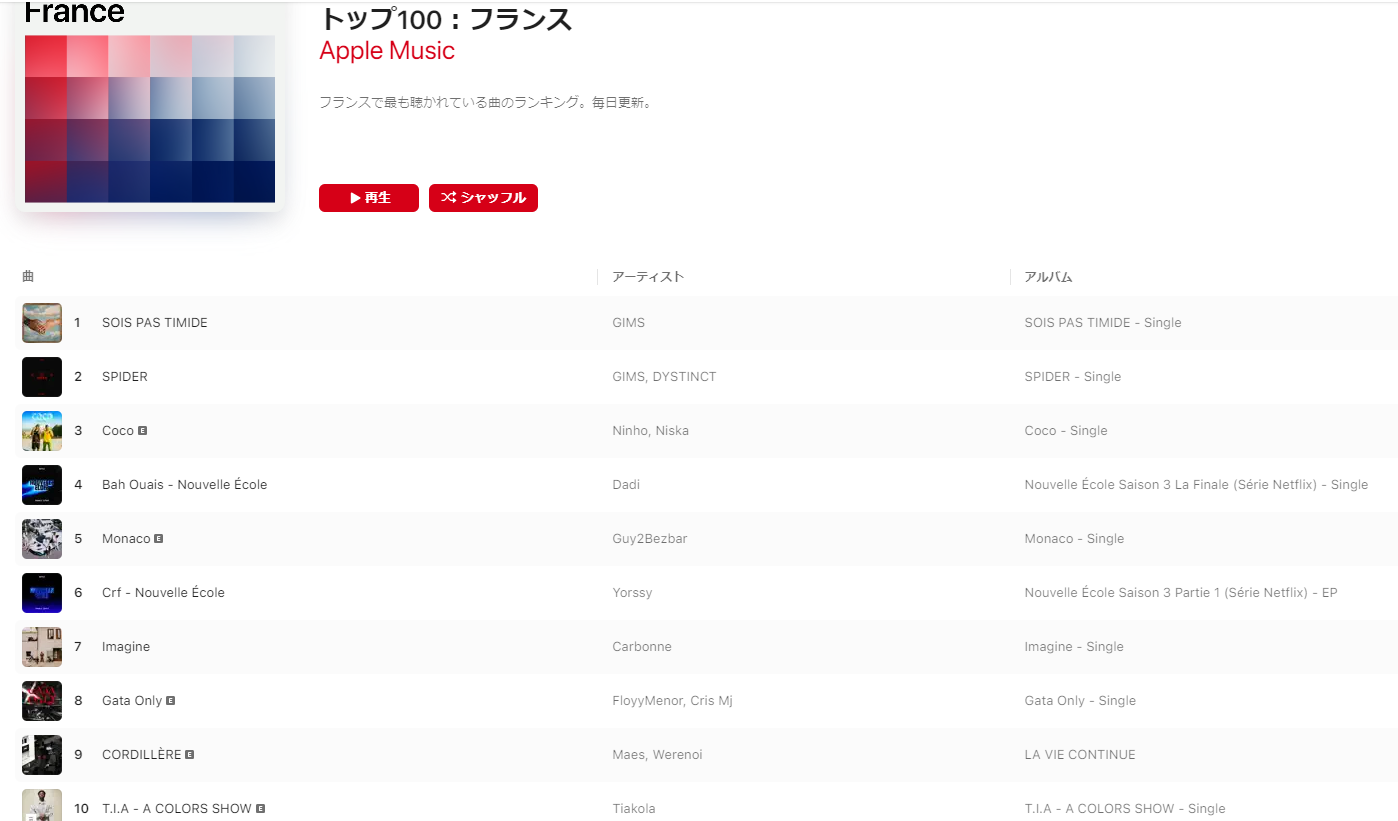Select song title CORDILLÈRE

(x=142, y=755)
